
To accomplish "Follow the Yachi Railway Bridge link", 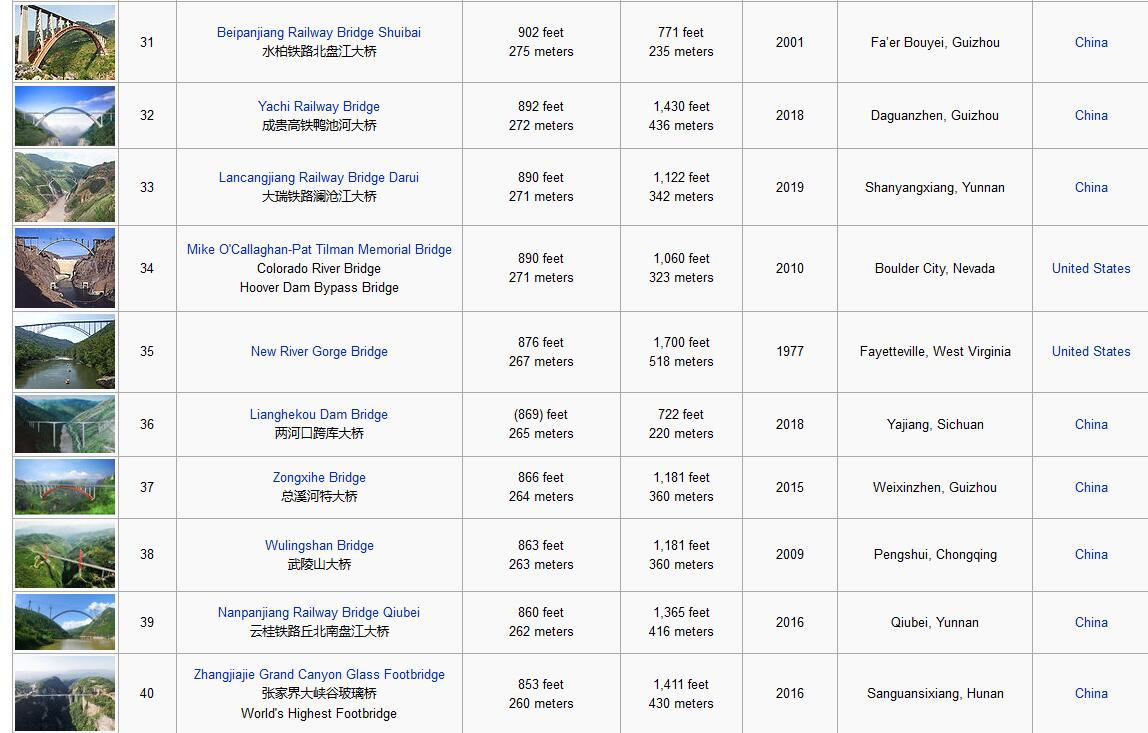I will click(319, 106).
